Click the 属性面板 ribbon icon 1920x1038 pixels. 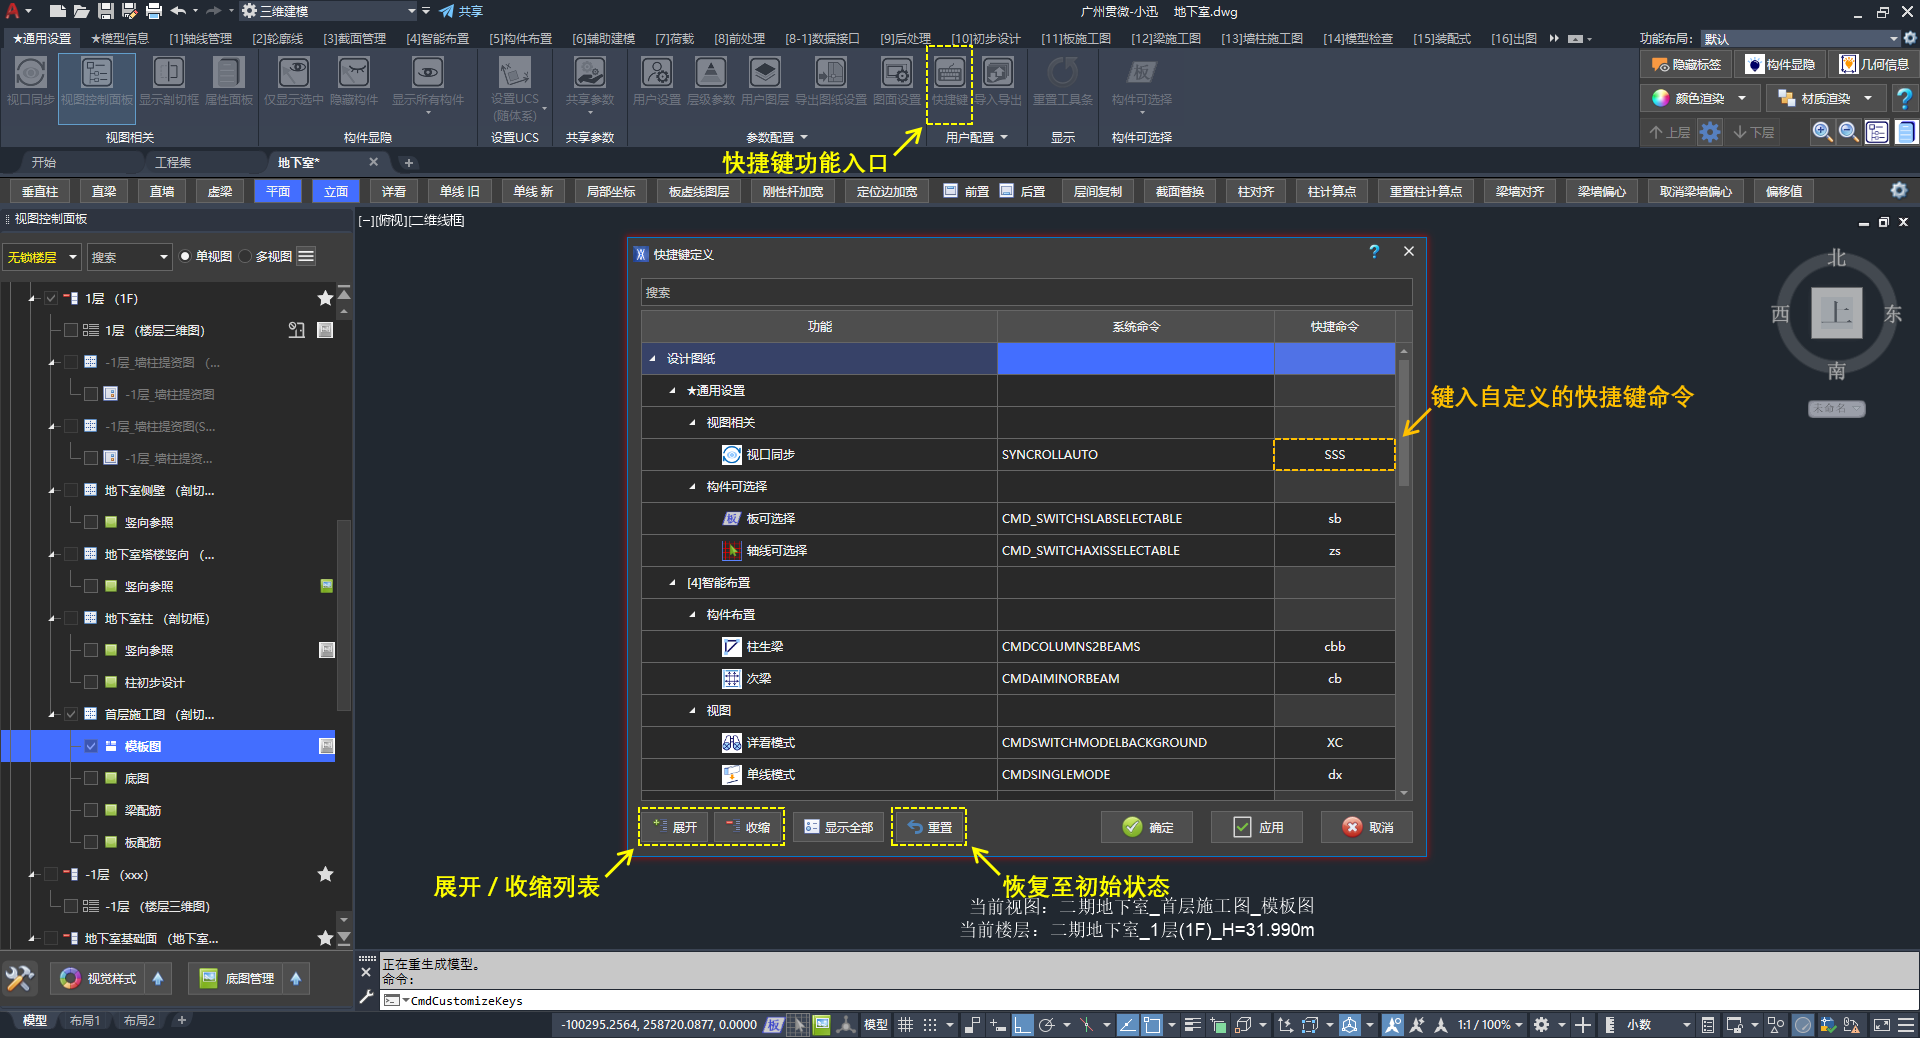pos(229,80)
